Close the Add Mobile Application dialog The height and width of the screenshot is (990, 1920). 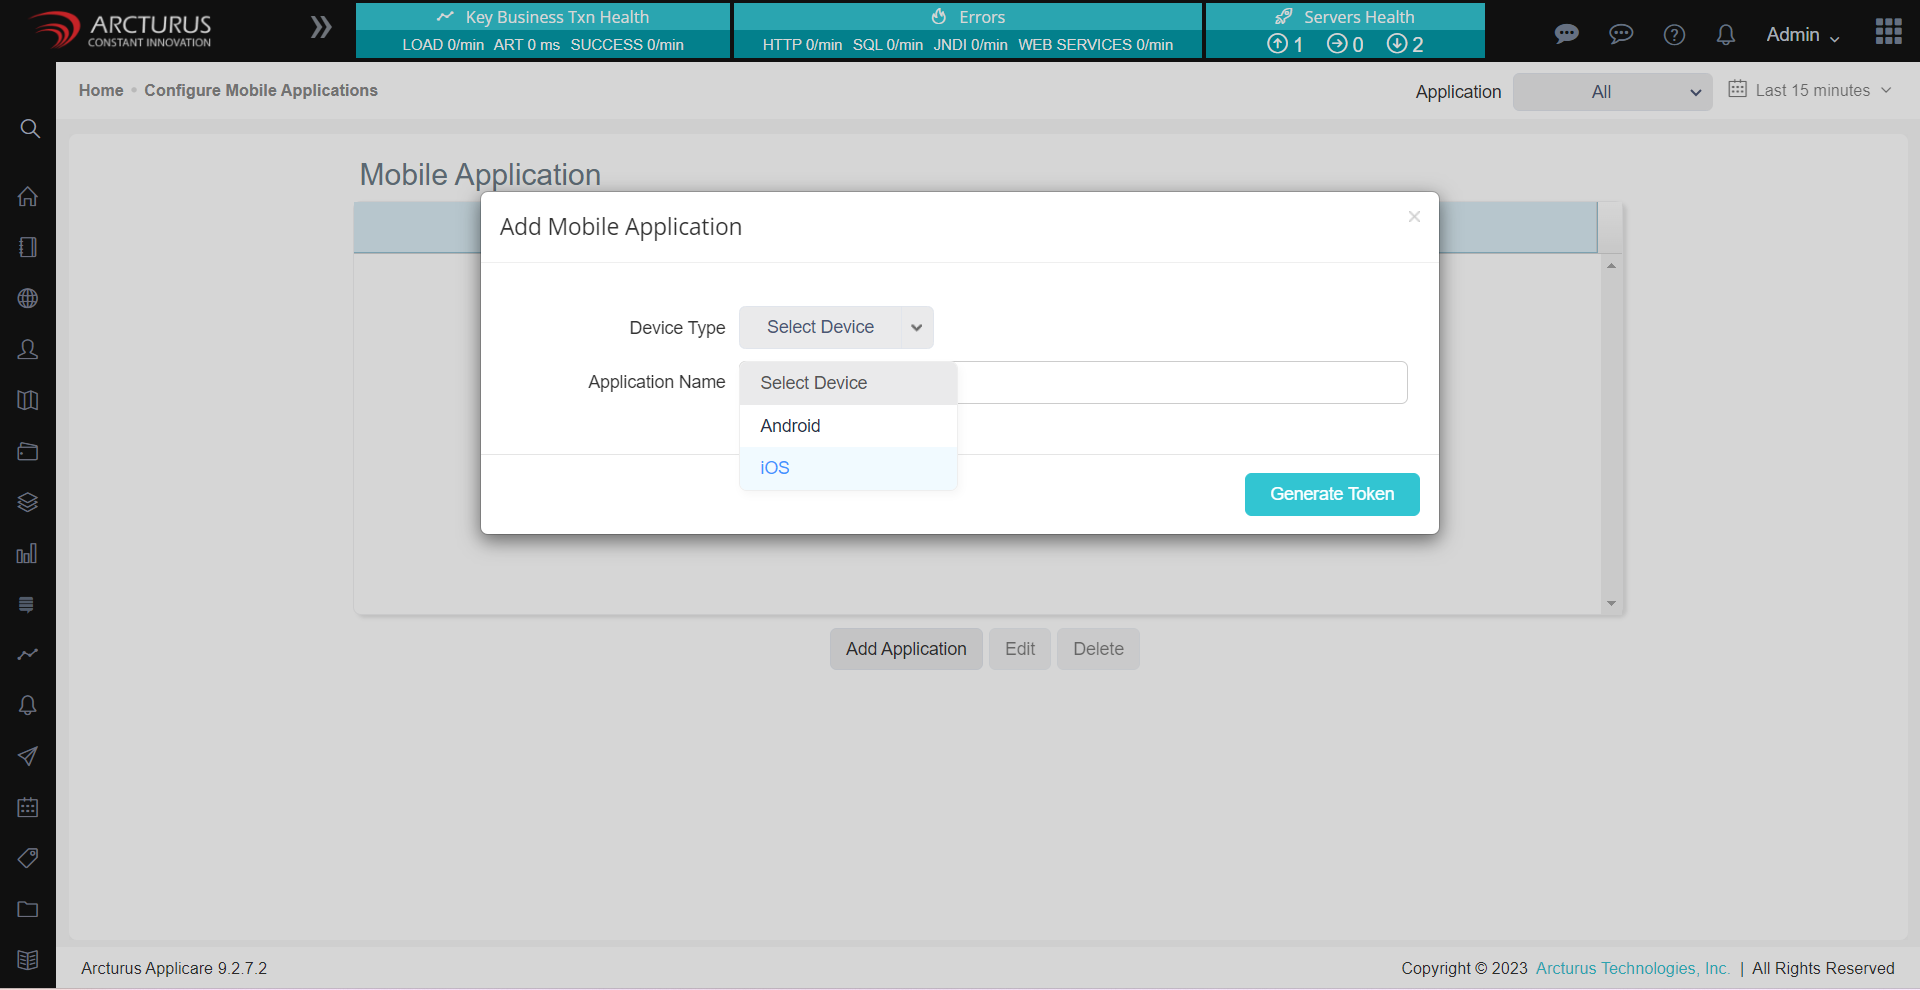click(x=1414, y=217)
